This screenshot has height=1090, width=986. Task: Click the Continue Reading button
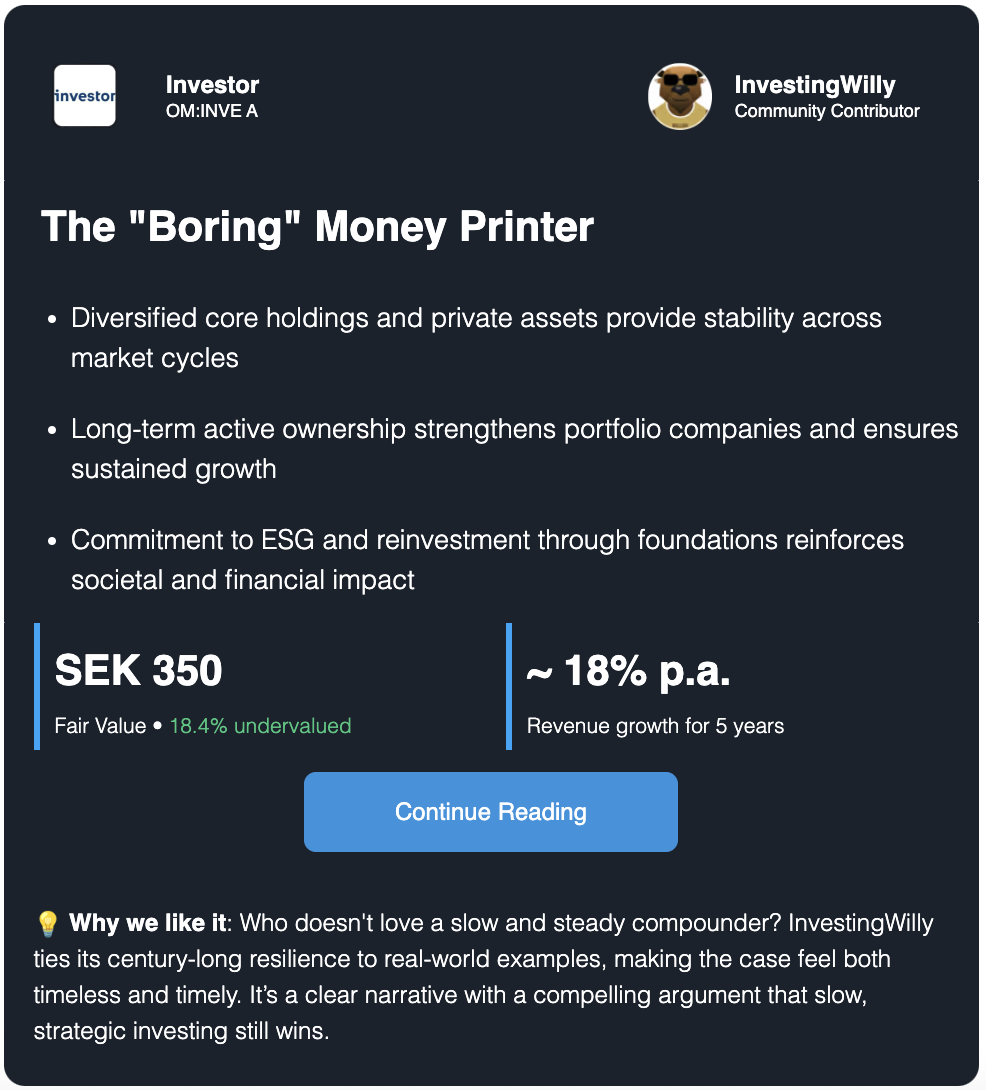click(490, 811)
